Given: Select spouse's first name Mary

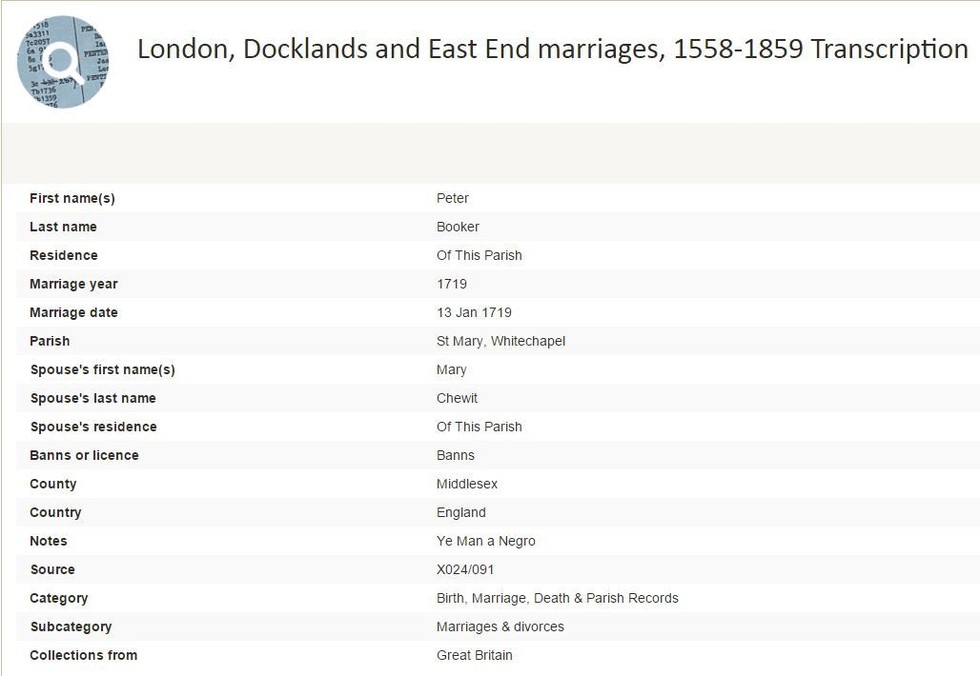Looking at the screenshot, I should [451, 370].
